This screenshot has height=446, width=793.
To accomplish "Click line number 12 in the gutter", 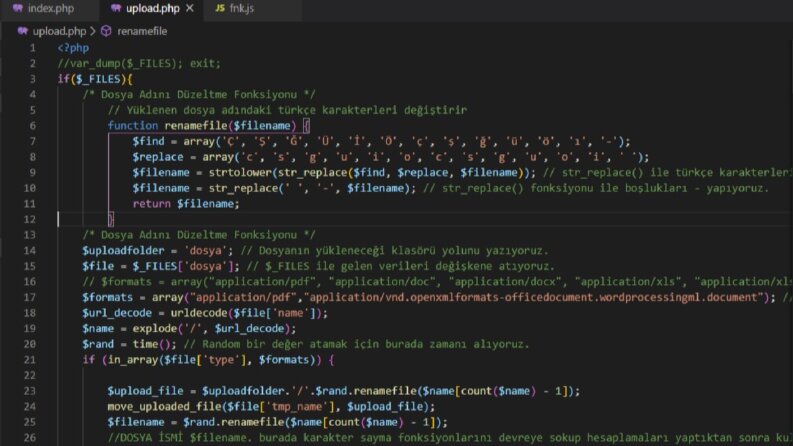I will [30, 219].
